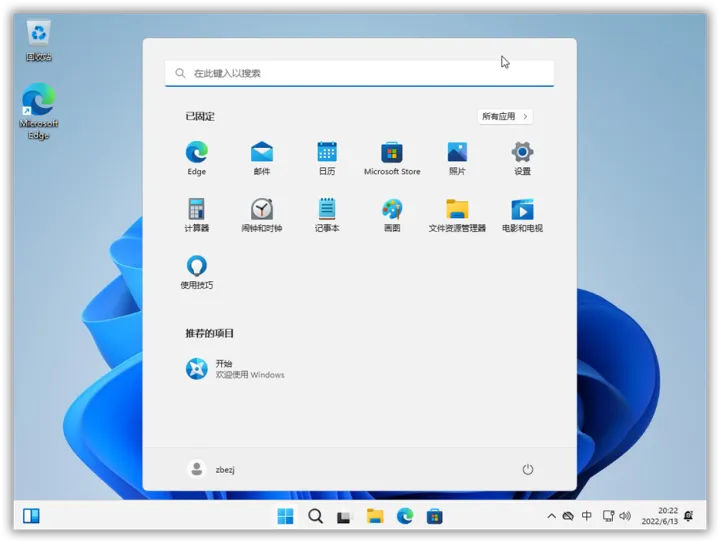Open the volume speaker tray icon

click(625, 516)
